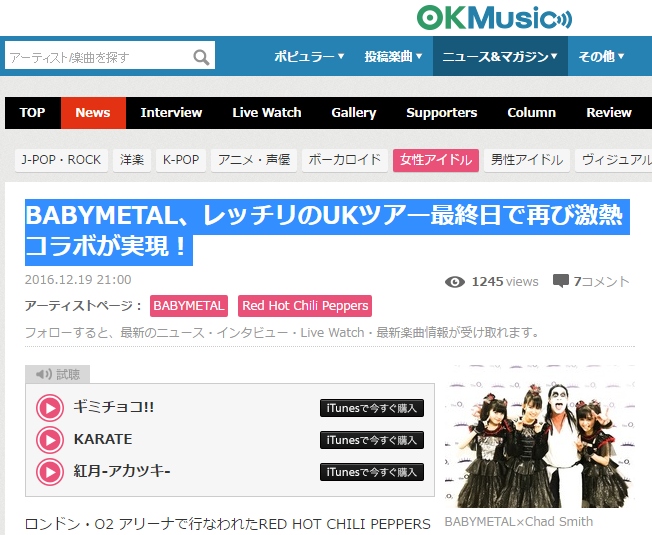Switch to the Supporters tab

pyautogui.click(x=442, y=113)
